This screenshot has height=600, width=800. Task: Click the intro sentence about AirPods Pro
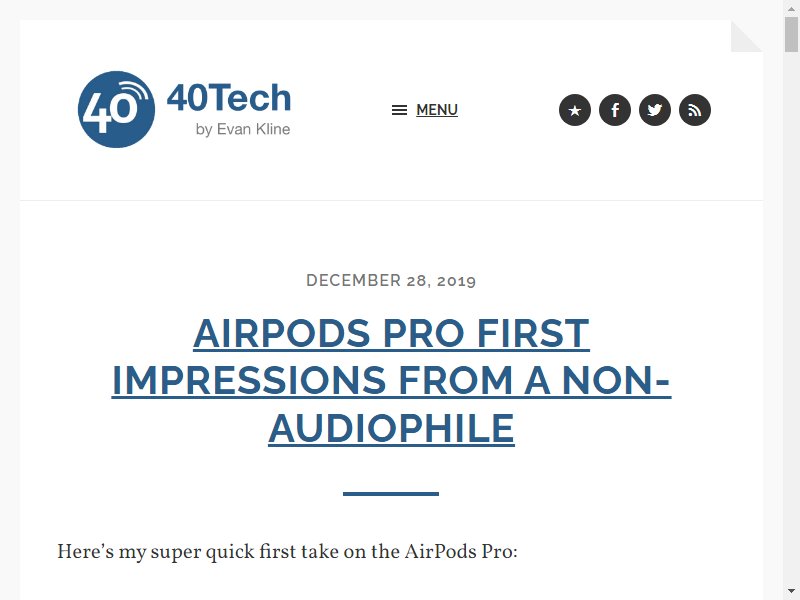pos(287,552)
